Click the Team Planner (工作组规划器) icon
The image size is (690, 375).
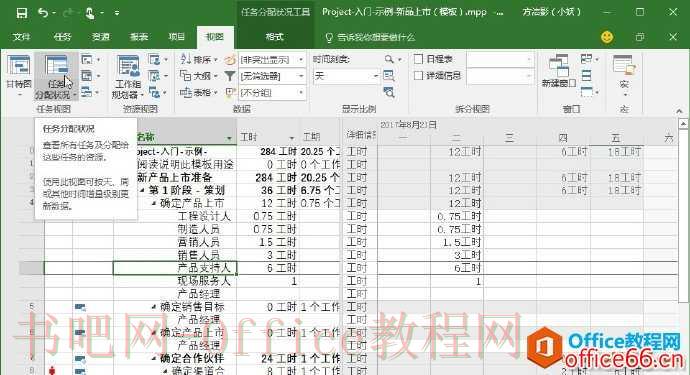coord(128,67)
